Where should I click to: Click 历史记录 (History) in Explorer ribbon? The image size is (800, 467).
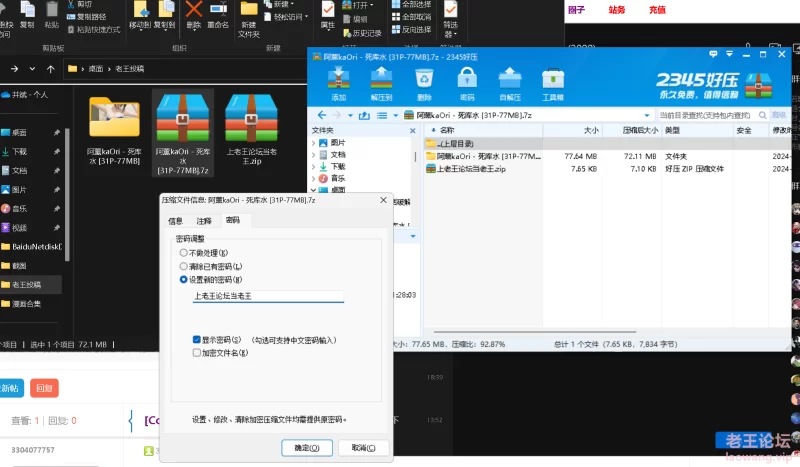pos(362,33)
